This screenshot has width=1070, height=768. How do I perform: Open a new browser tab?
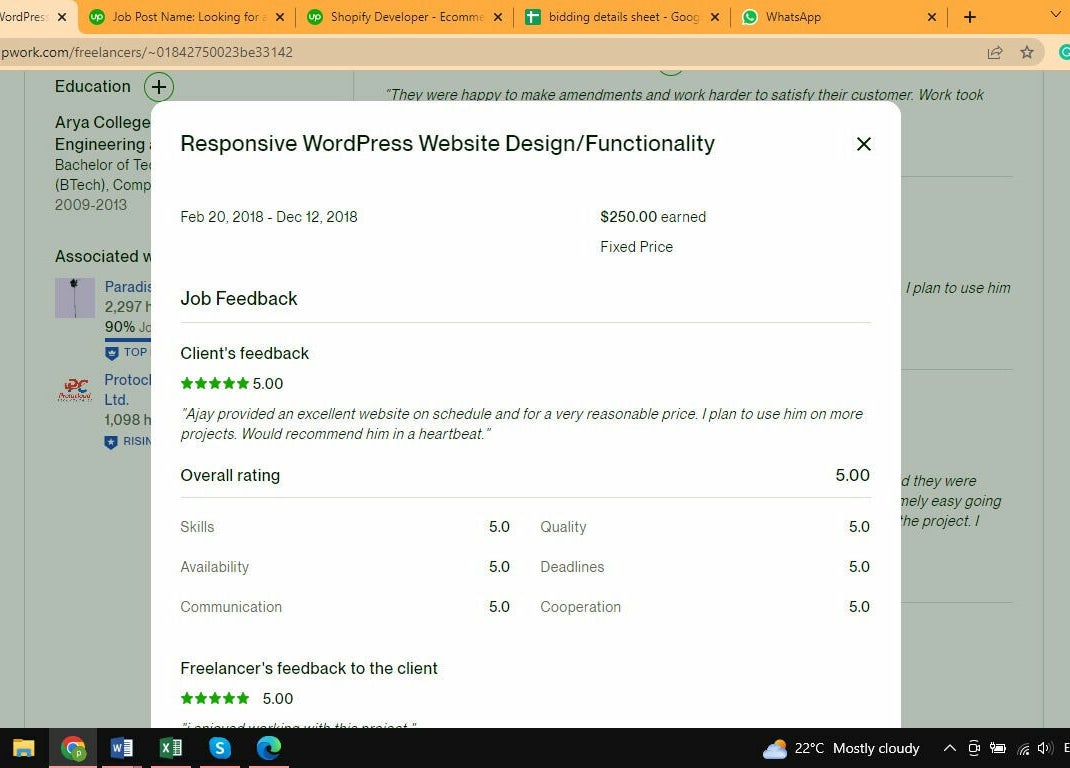pyautogui.click(x=969, y=17)
